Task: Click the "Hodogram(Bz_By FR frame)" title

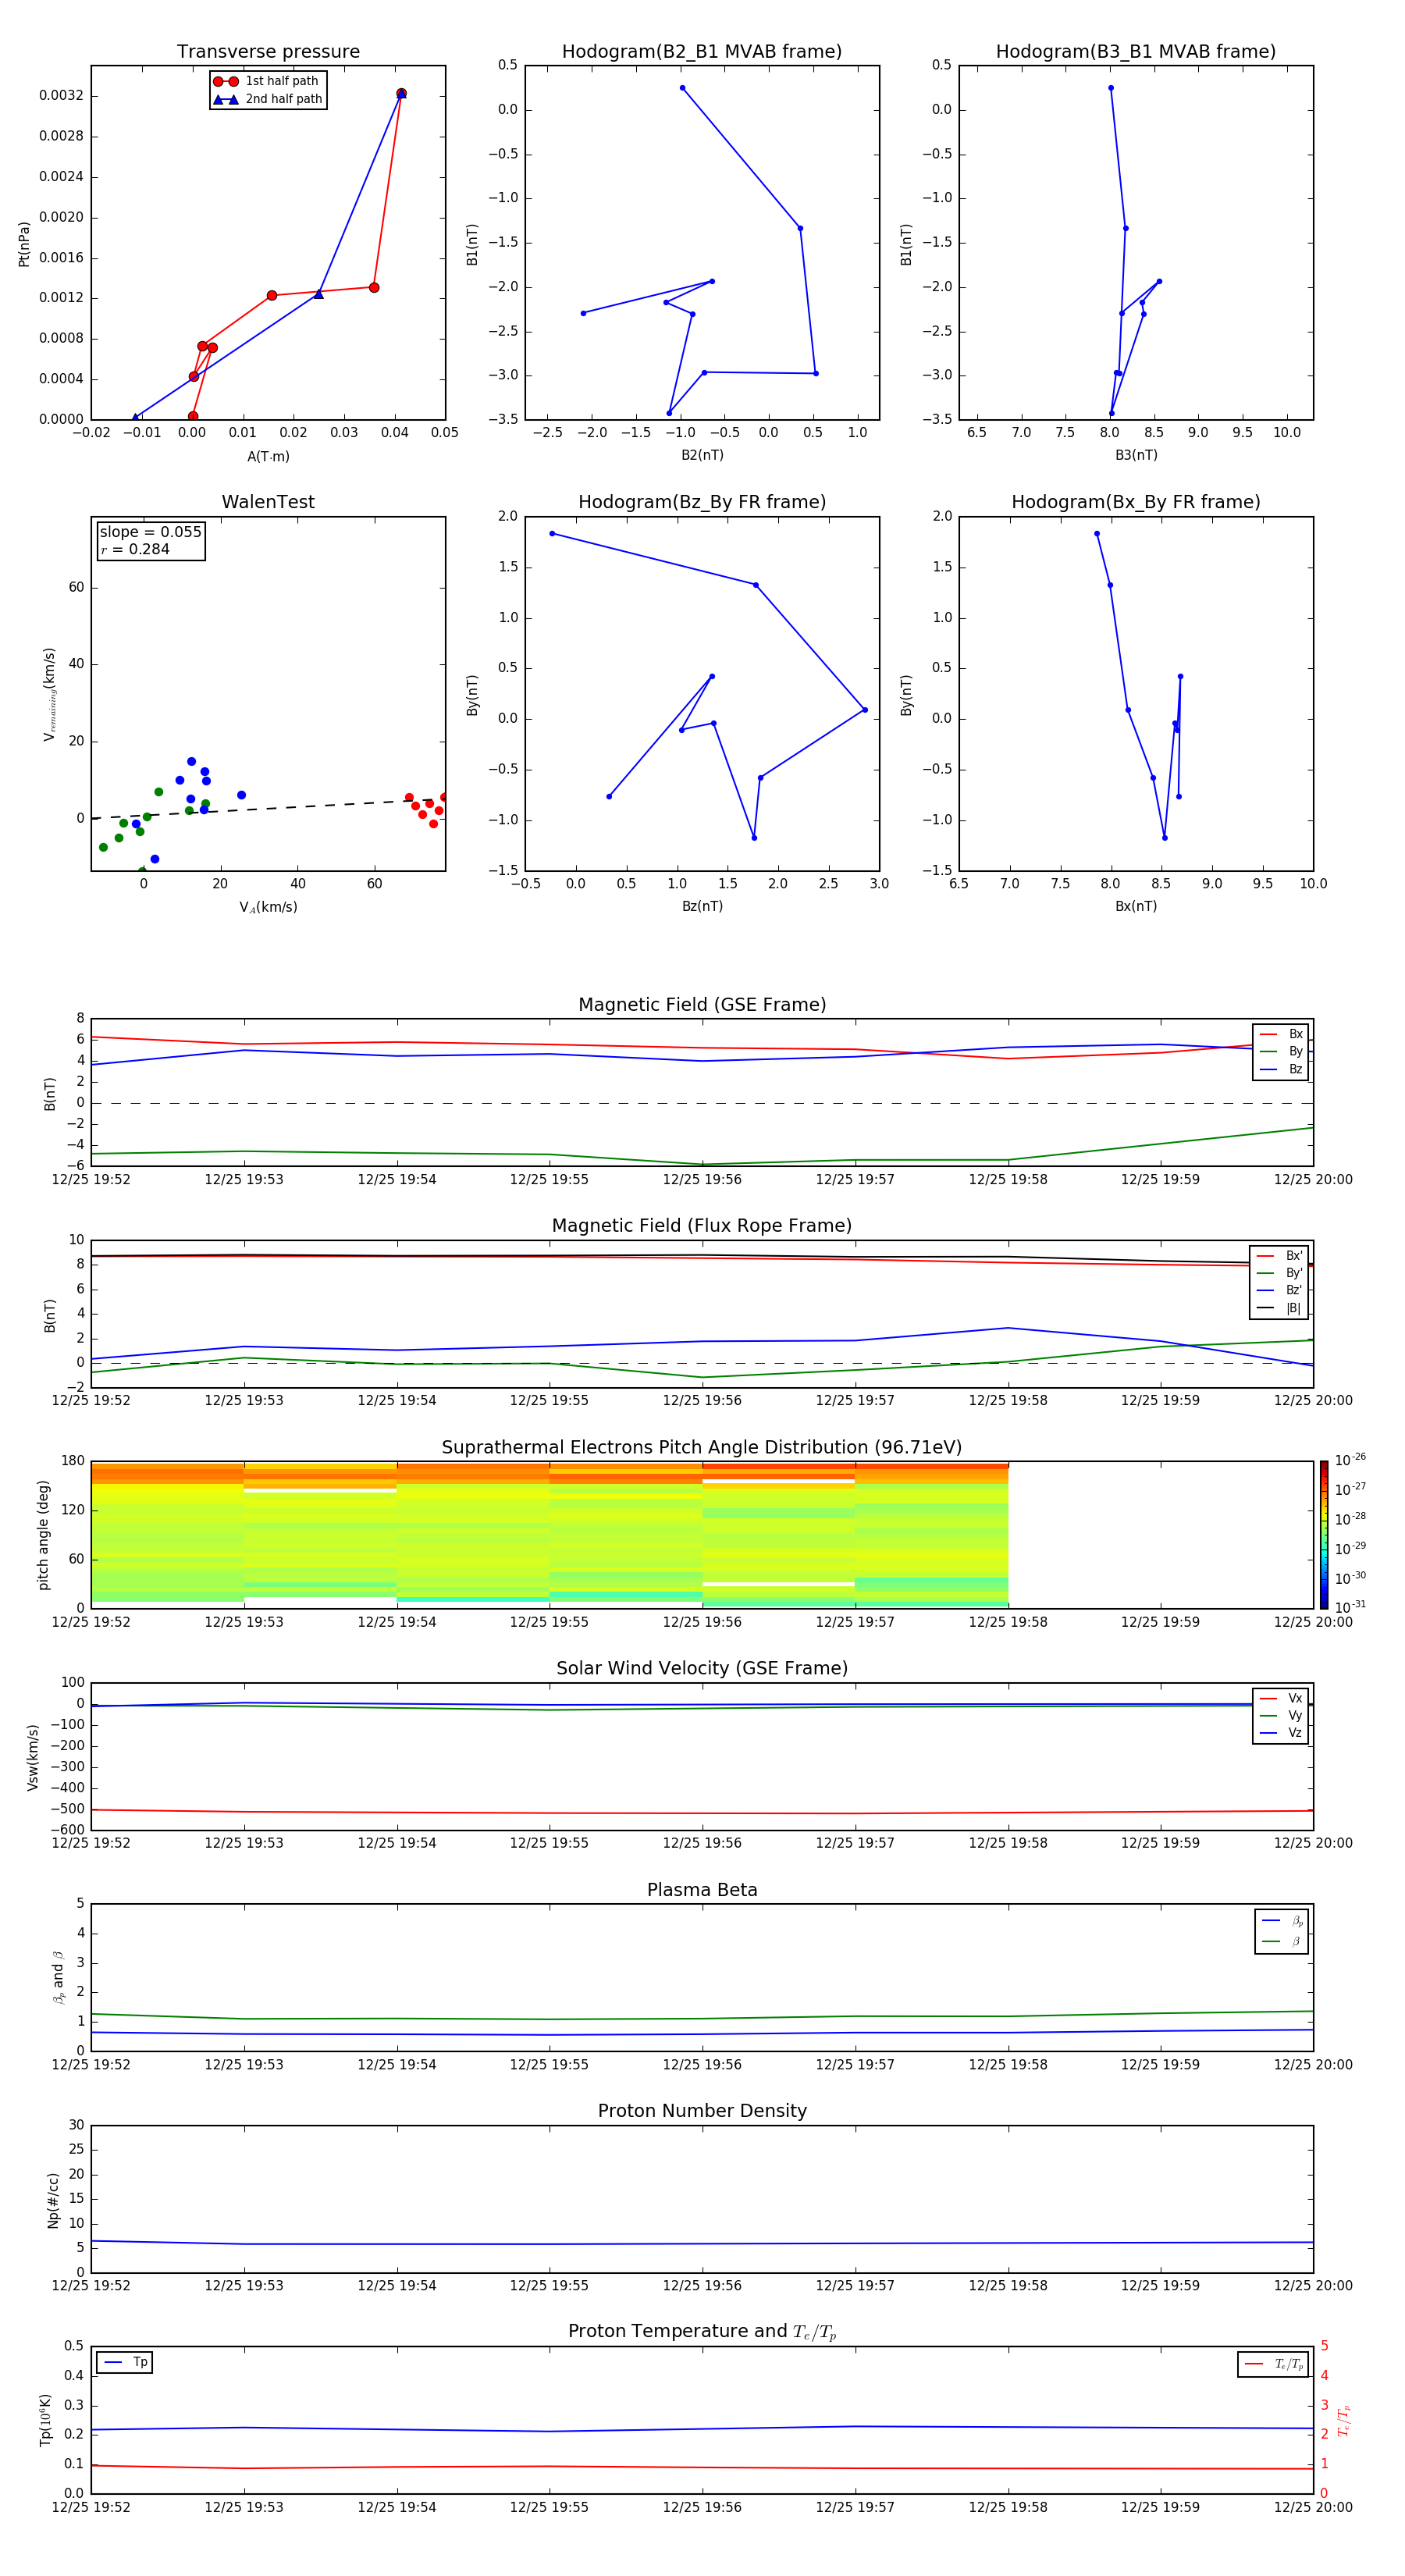Action: (702, 502)
